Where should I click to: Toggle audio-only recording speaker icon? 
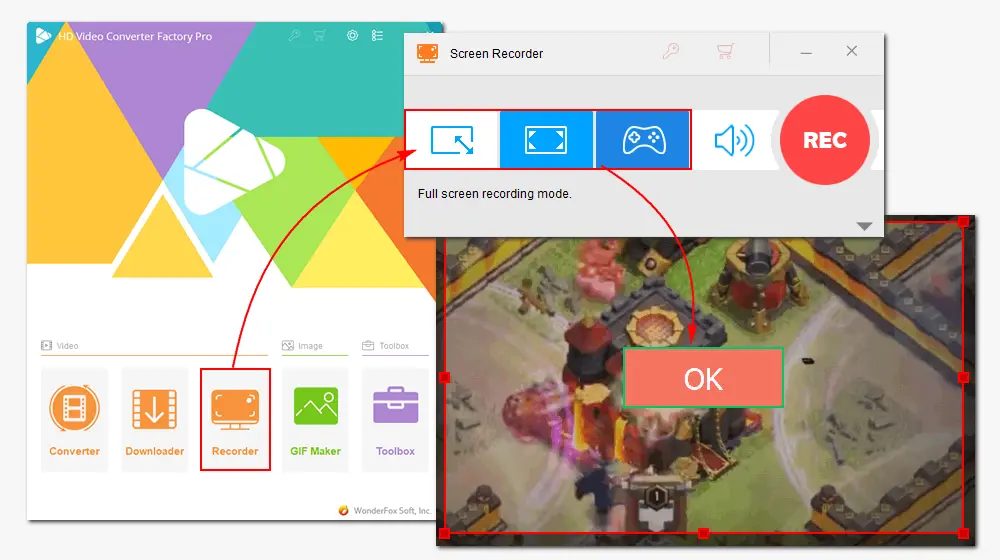click(734, 141)
